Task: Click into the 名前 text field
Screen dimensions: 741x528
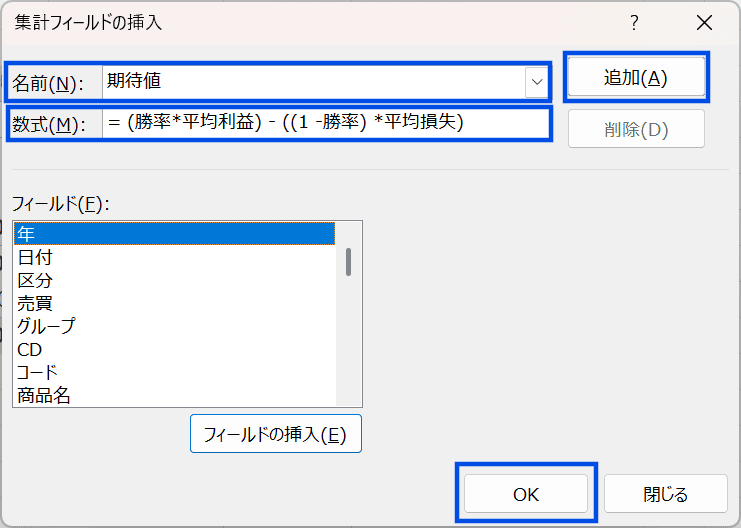Action: coord(312,81)
